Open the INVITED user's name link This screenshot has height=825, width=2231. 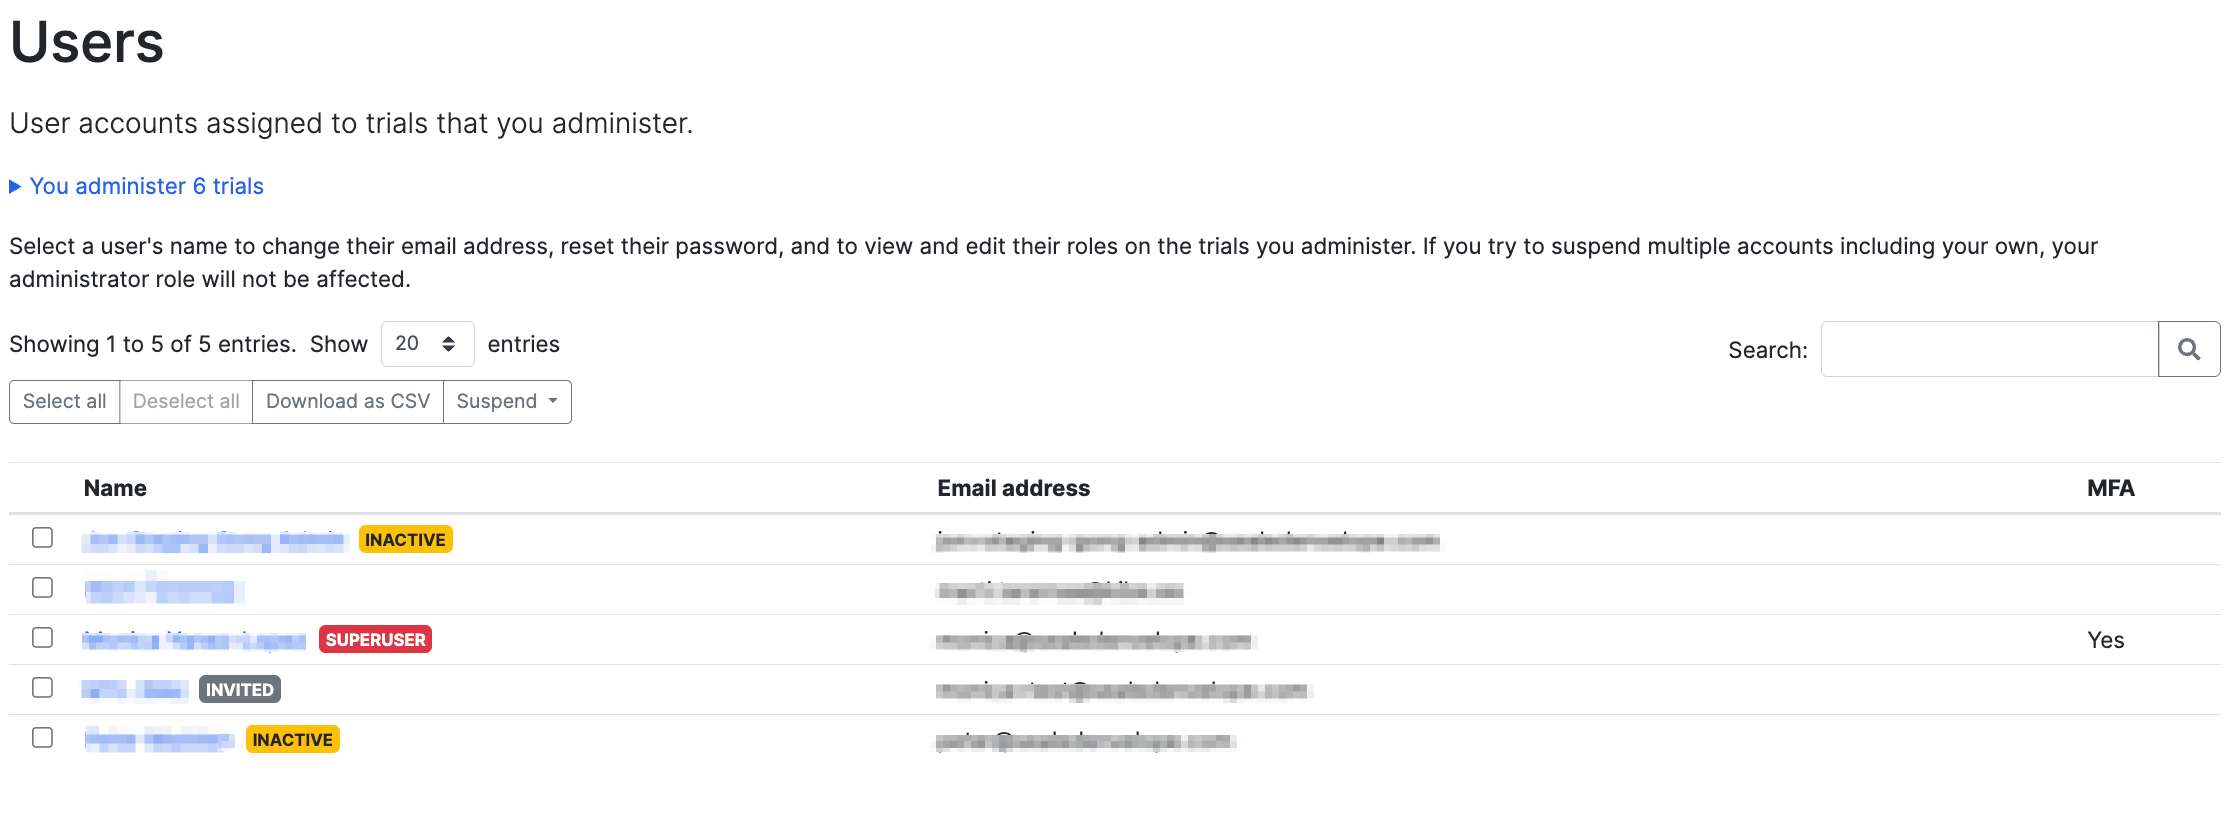135,690
